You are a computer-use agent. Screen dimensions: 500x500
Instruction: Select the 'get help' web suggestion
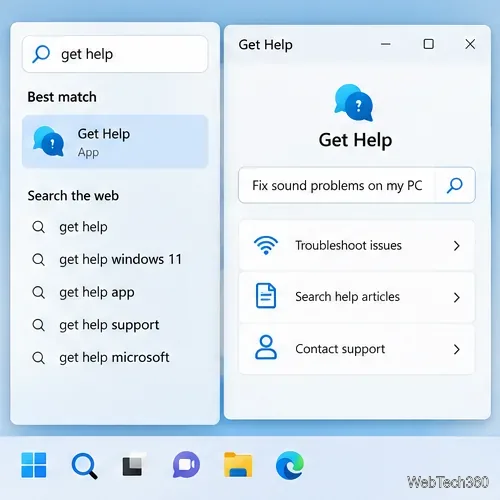[x=83, y=227]
